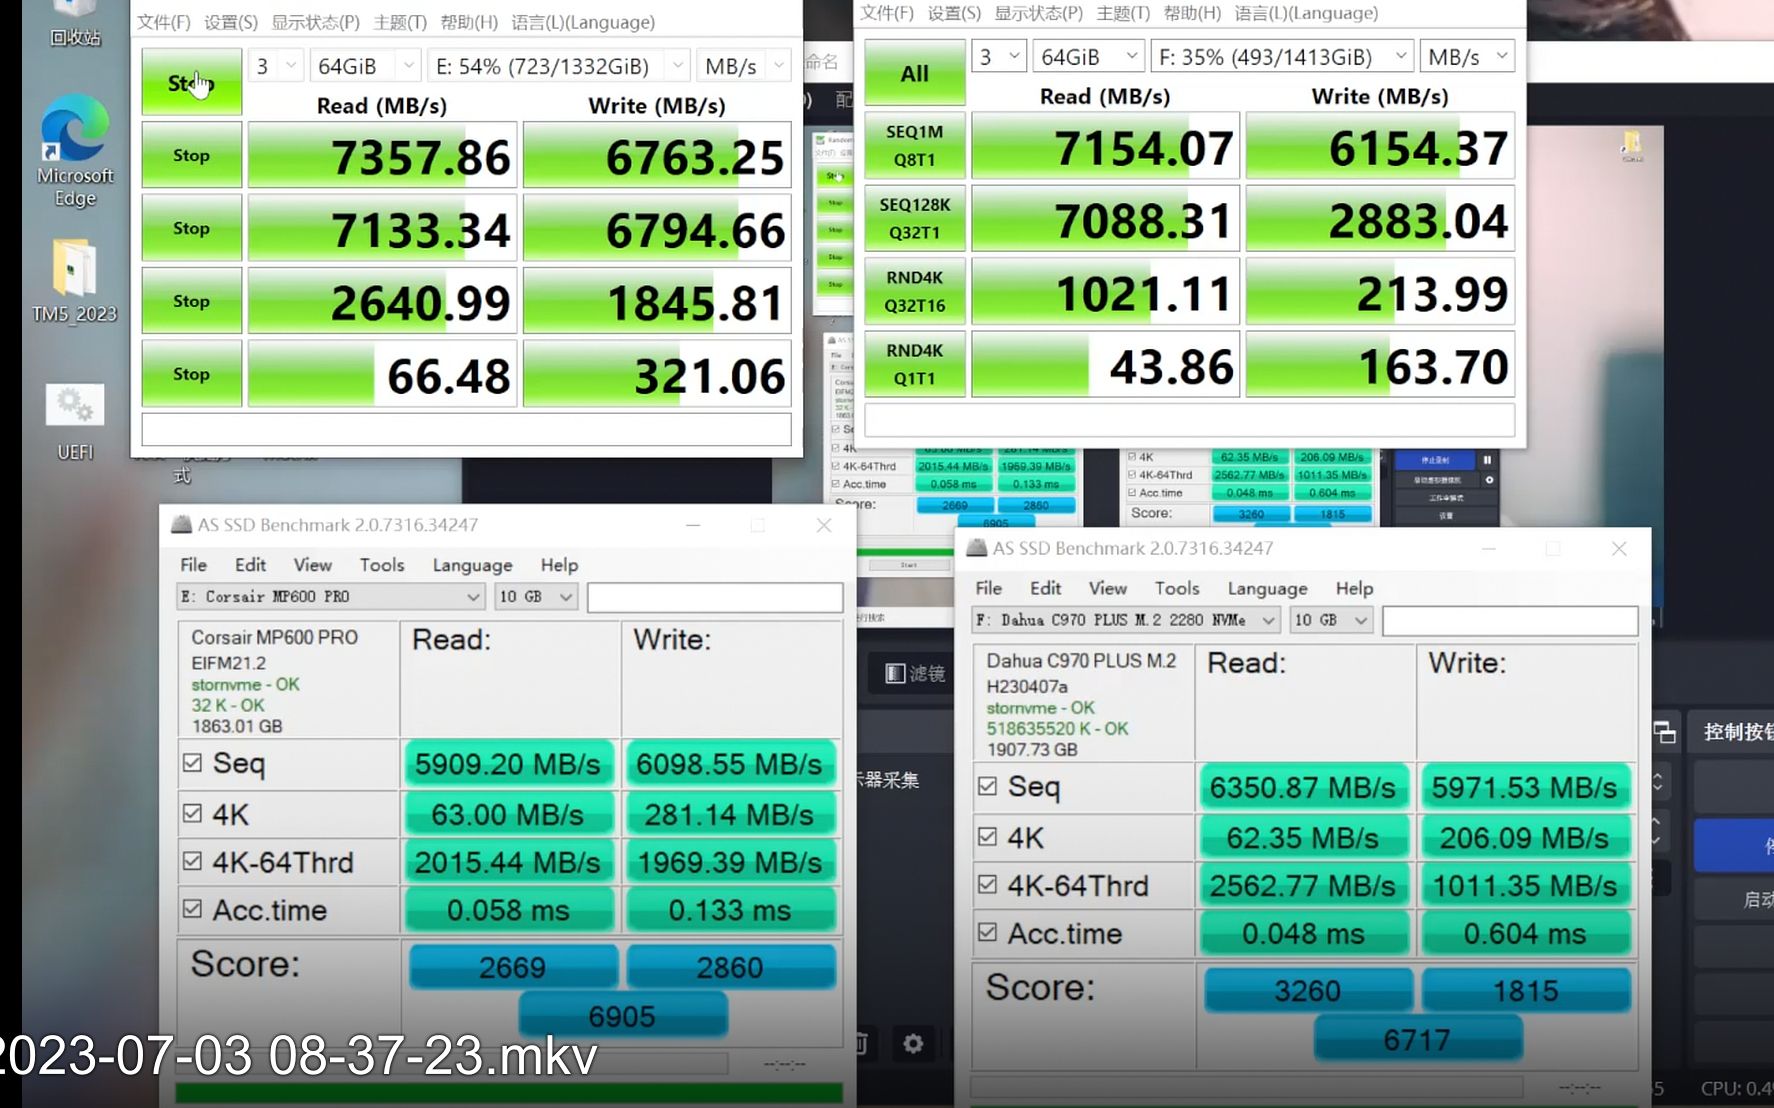Viewport: 1774px width, 1108px height.
Task: Open Language menu in Dahua AS SSD
Action: pos(1267,588)
